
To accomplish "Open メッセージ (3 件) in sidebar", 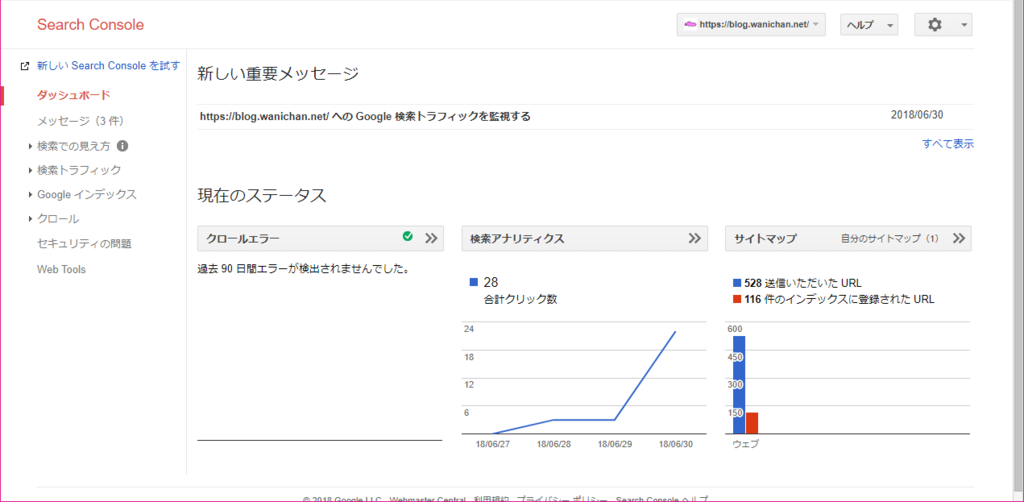I will 80,121.
